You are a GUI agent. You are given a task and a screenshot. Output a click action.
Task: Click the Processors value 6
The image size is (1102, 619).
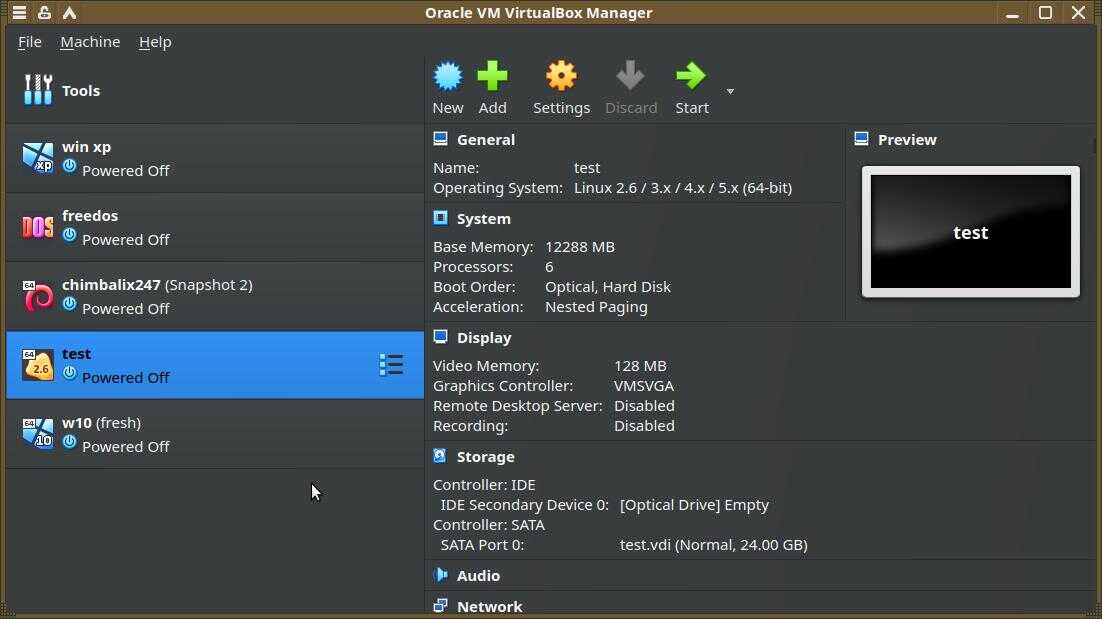pos(549,267)
